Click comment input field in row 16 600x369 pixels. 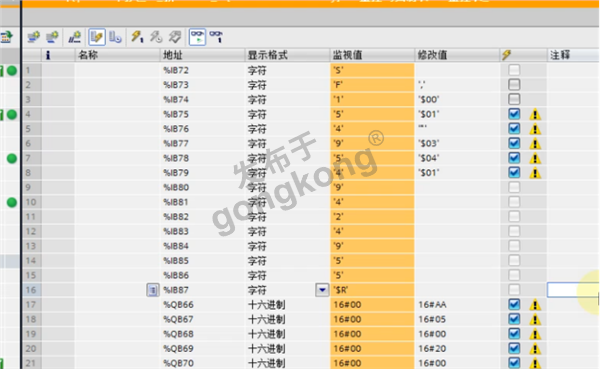(x=573, y=290)
